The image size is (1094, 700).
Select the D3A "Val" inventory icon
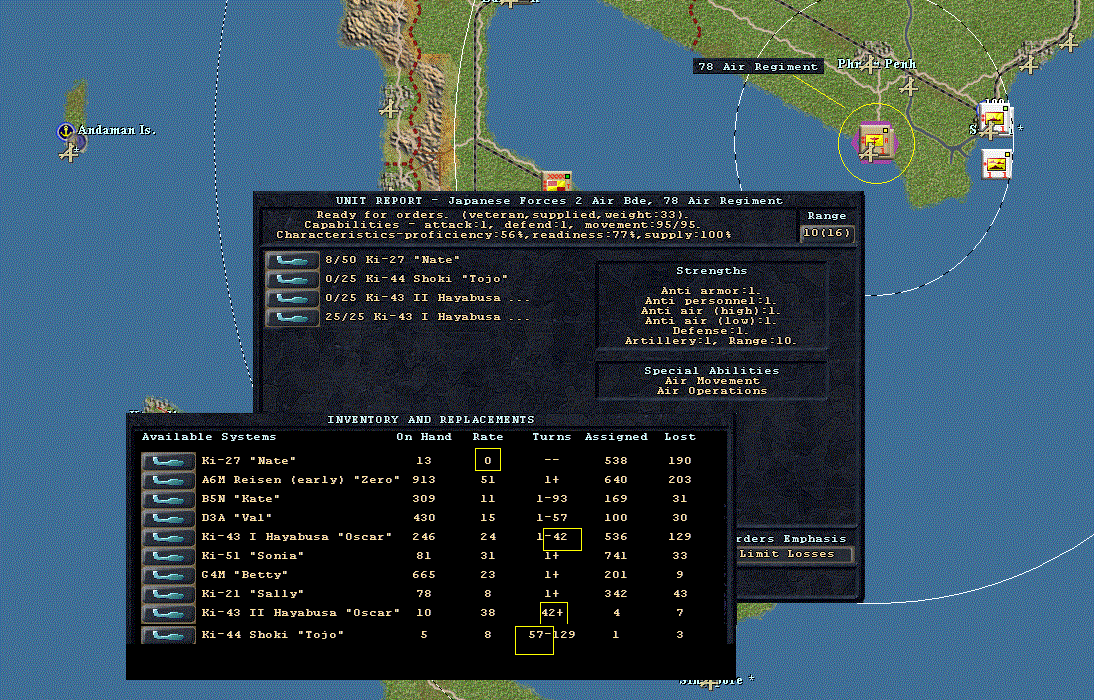click(168, 518)
